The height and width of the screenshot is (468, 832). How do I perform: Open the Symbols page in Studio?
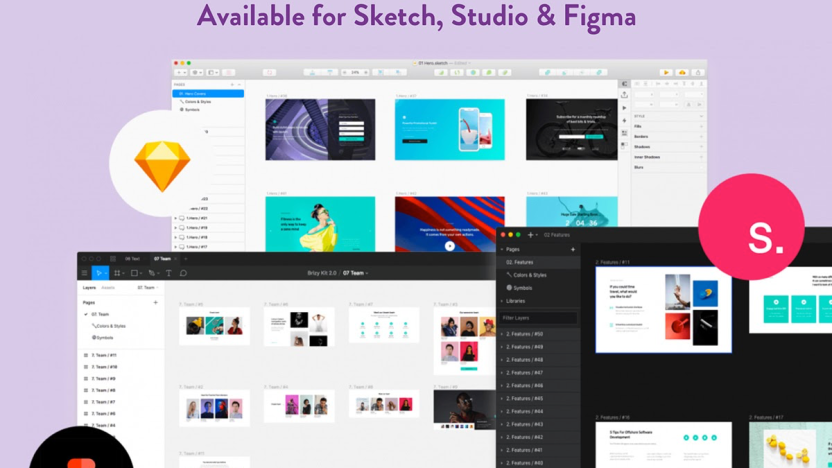pos(519,288)
